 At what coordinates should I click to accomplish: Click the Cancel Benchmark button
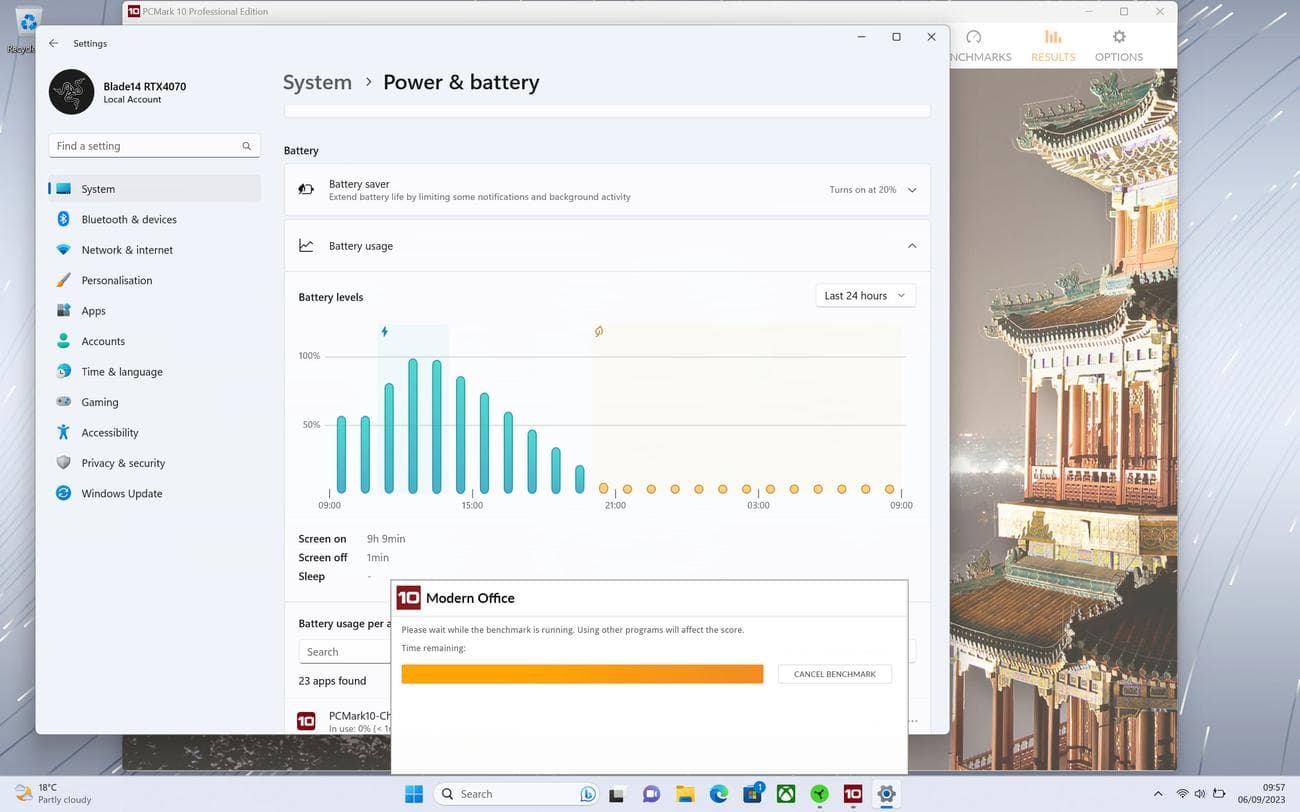tap(834, 674)
